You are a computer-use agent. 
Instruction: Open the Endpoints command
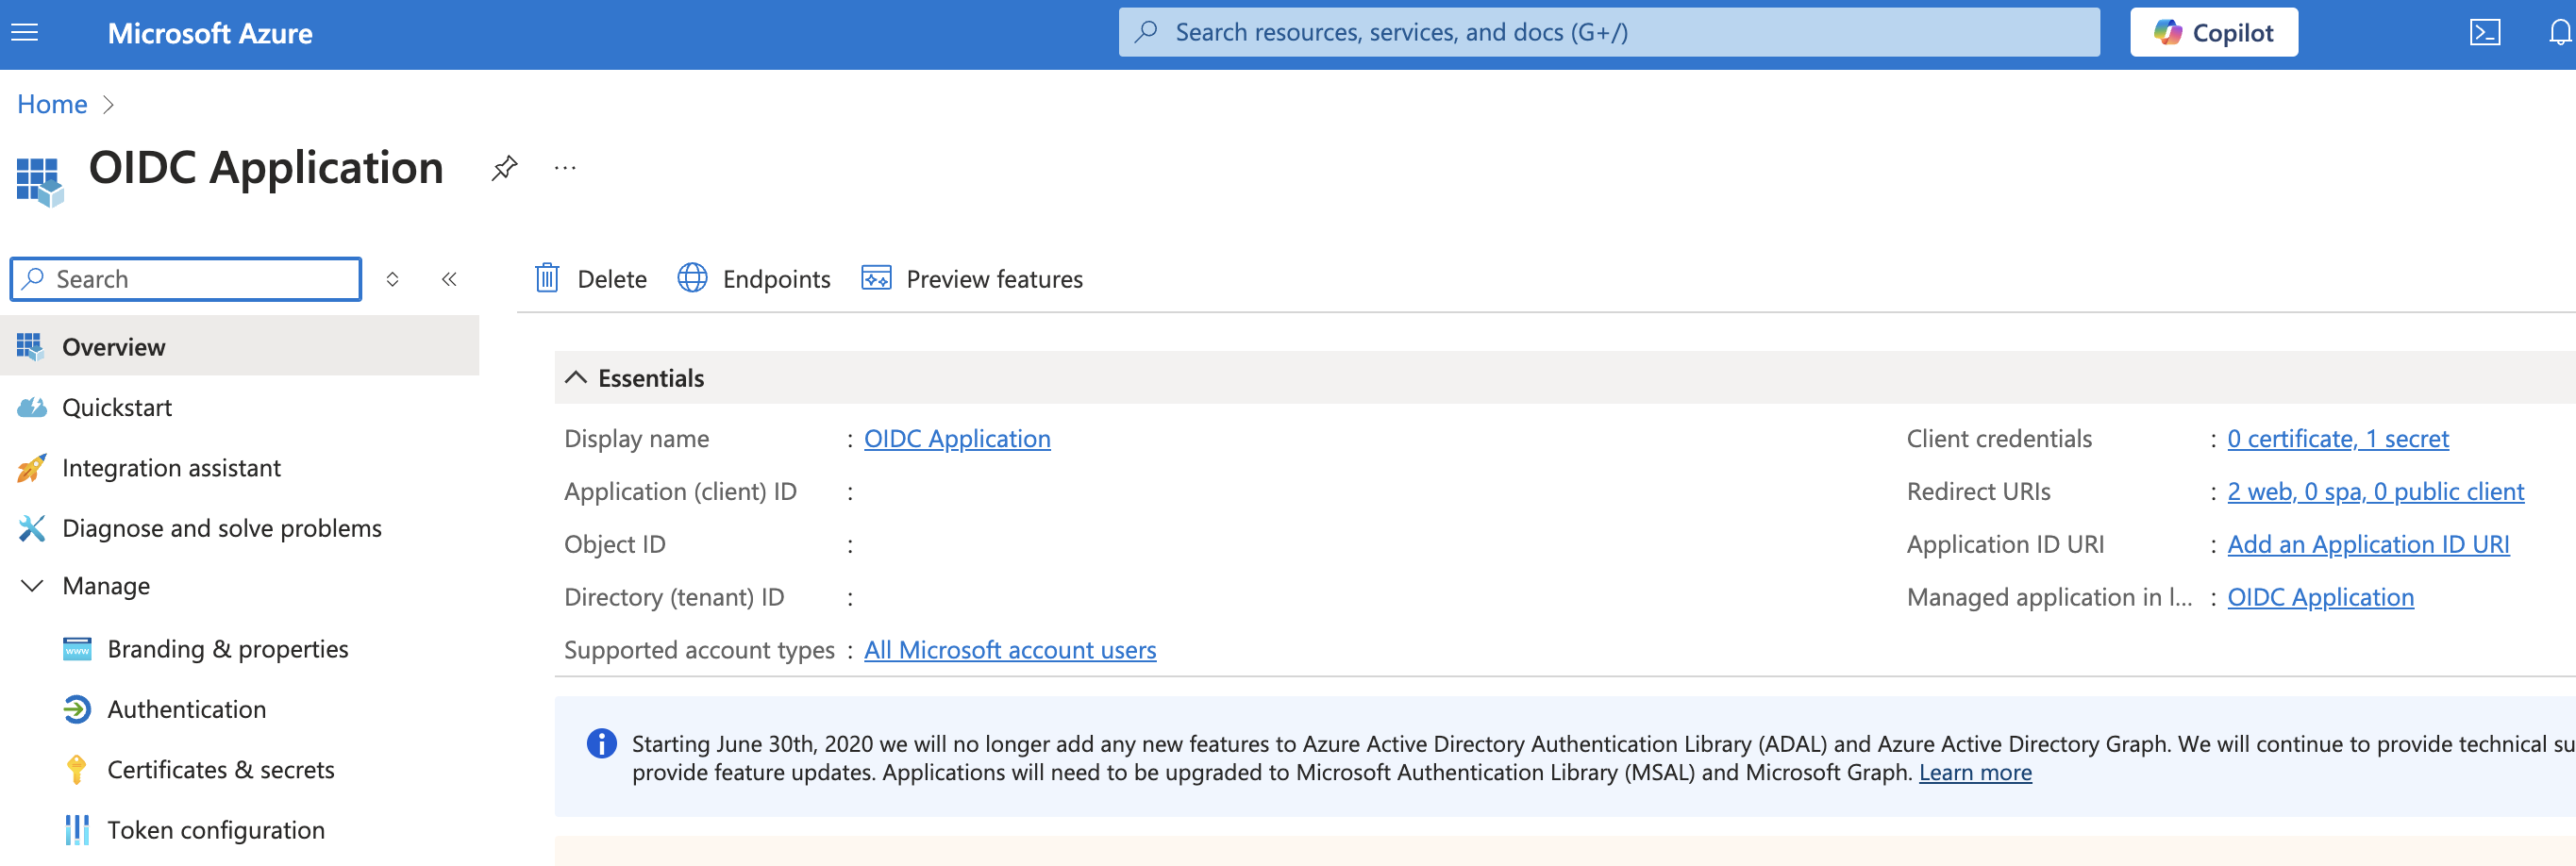point(754,279)
